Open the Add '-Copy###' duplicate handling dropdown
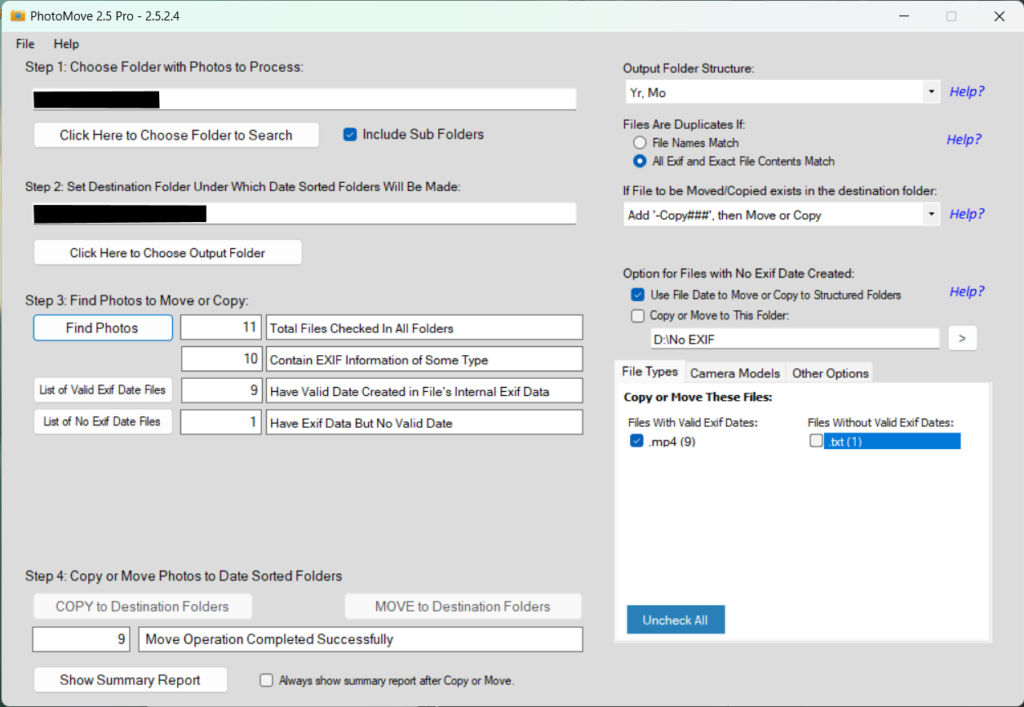The image size is (1024, 707). point(931,215)
